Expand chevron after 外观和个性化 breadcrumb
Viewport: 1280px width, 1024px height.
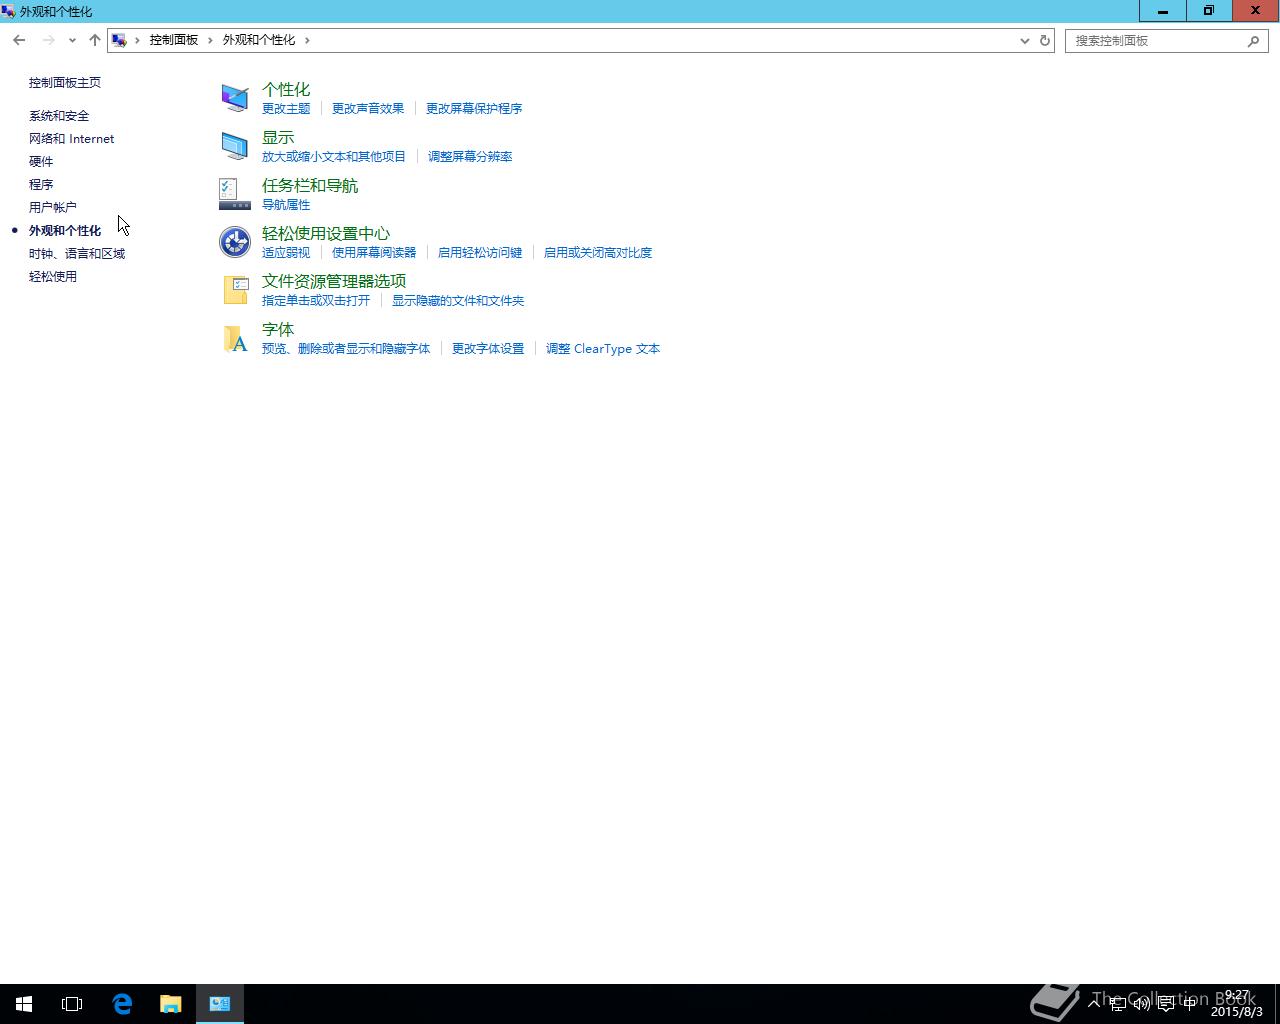click(x=307, y=40)
